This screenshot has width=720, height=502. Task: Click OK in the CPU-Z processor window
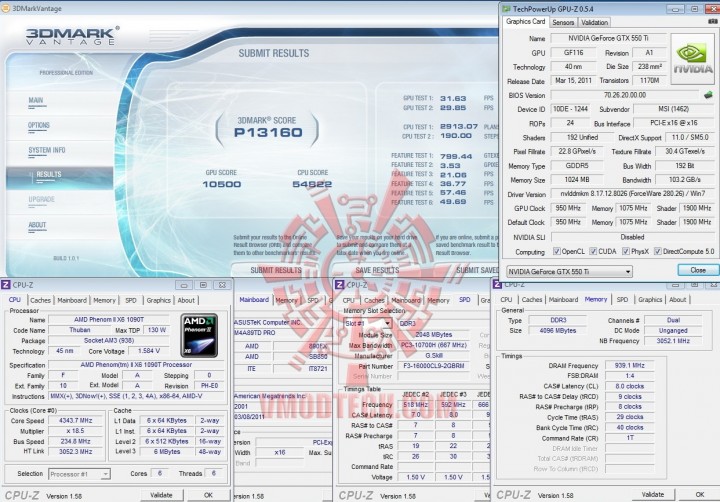tap(208, 495)
